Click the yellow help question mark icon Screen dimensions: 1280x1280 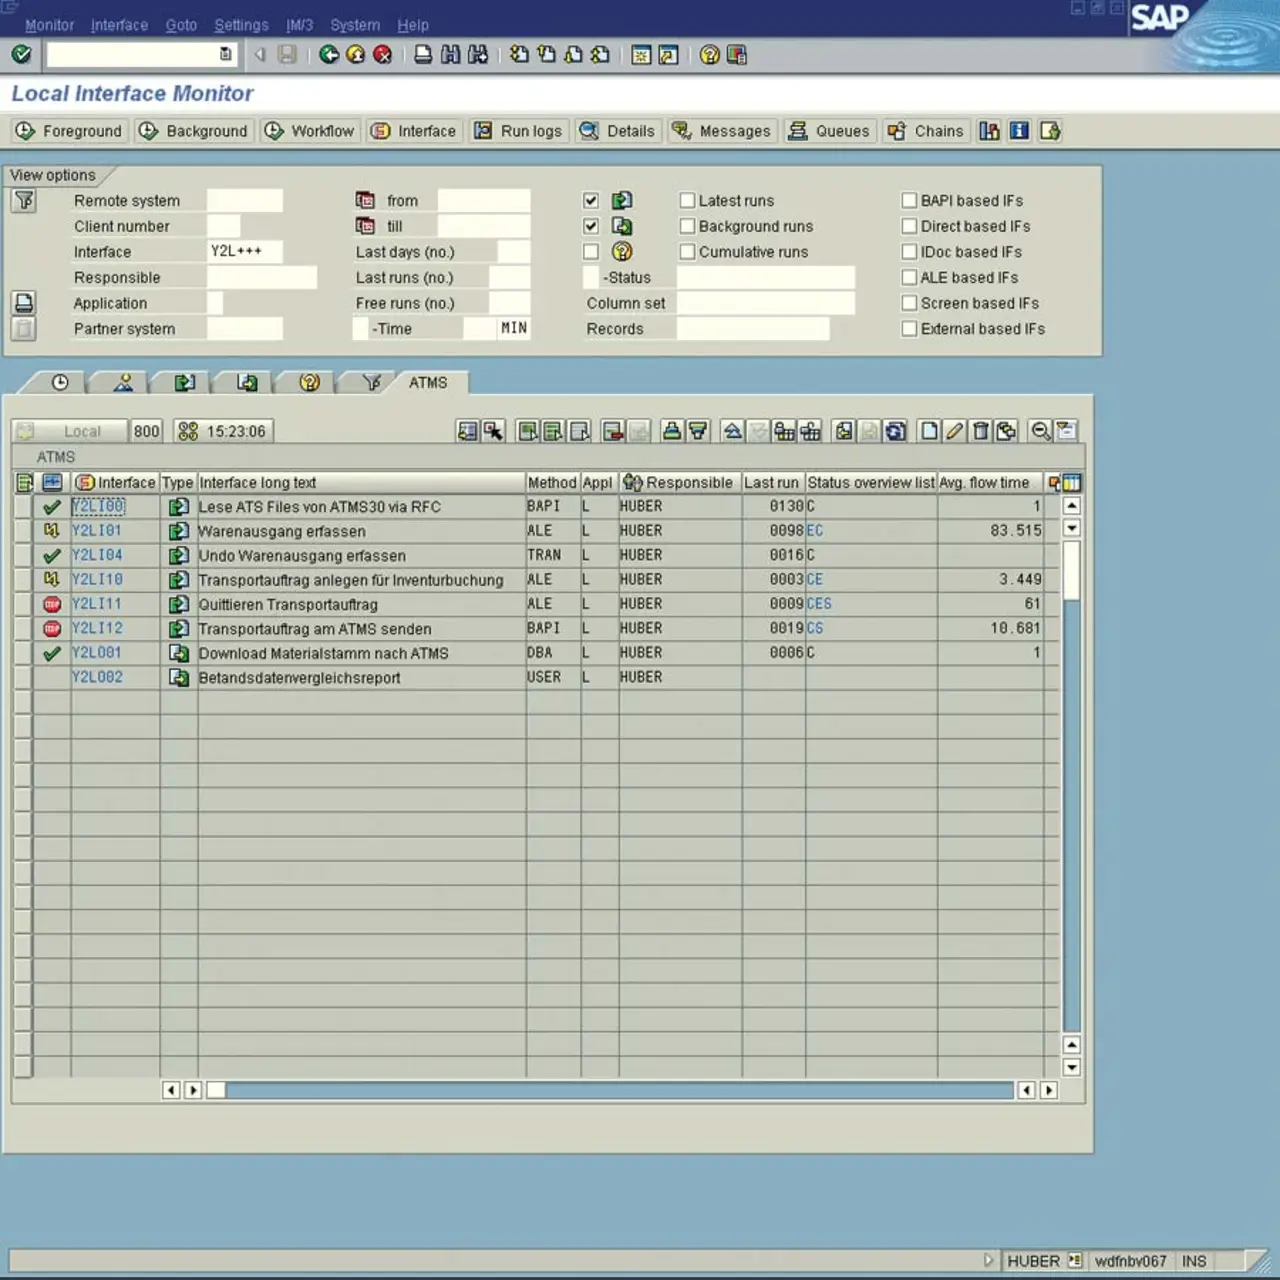tap(709, 55)
